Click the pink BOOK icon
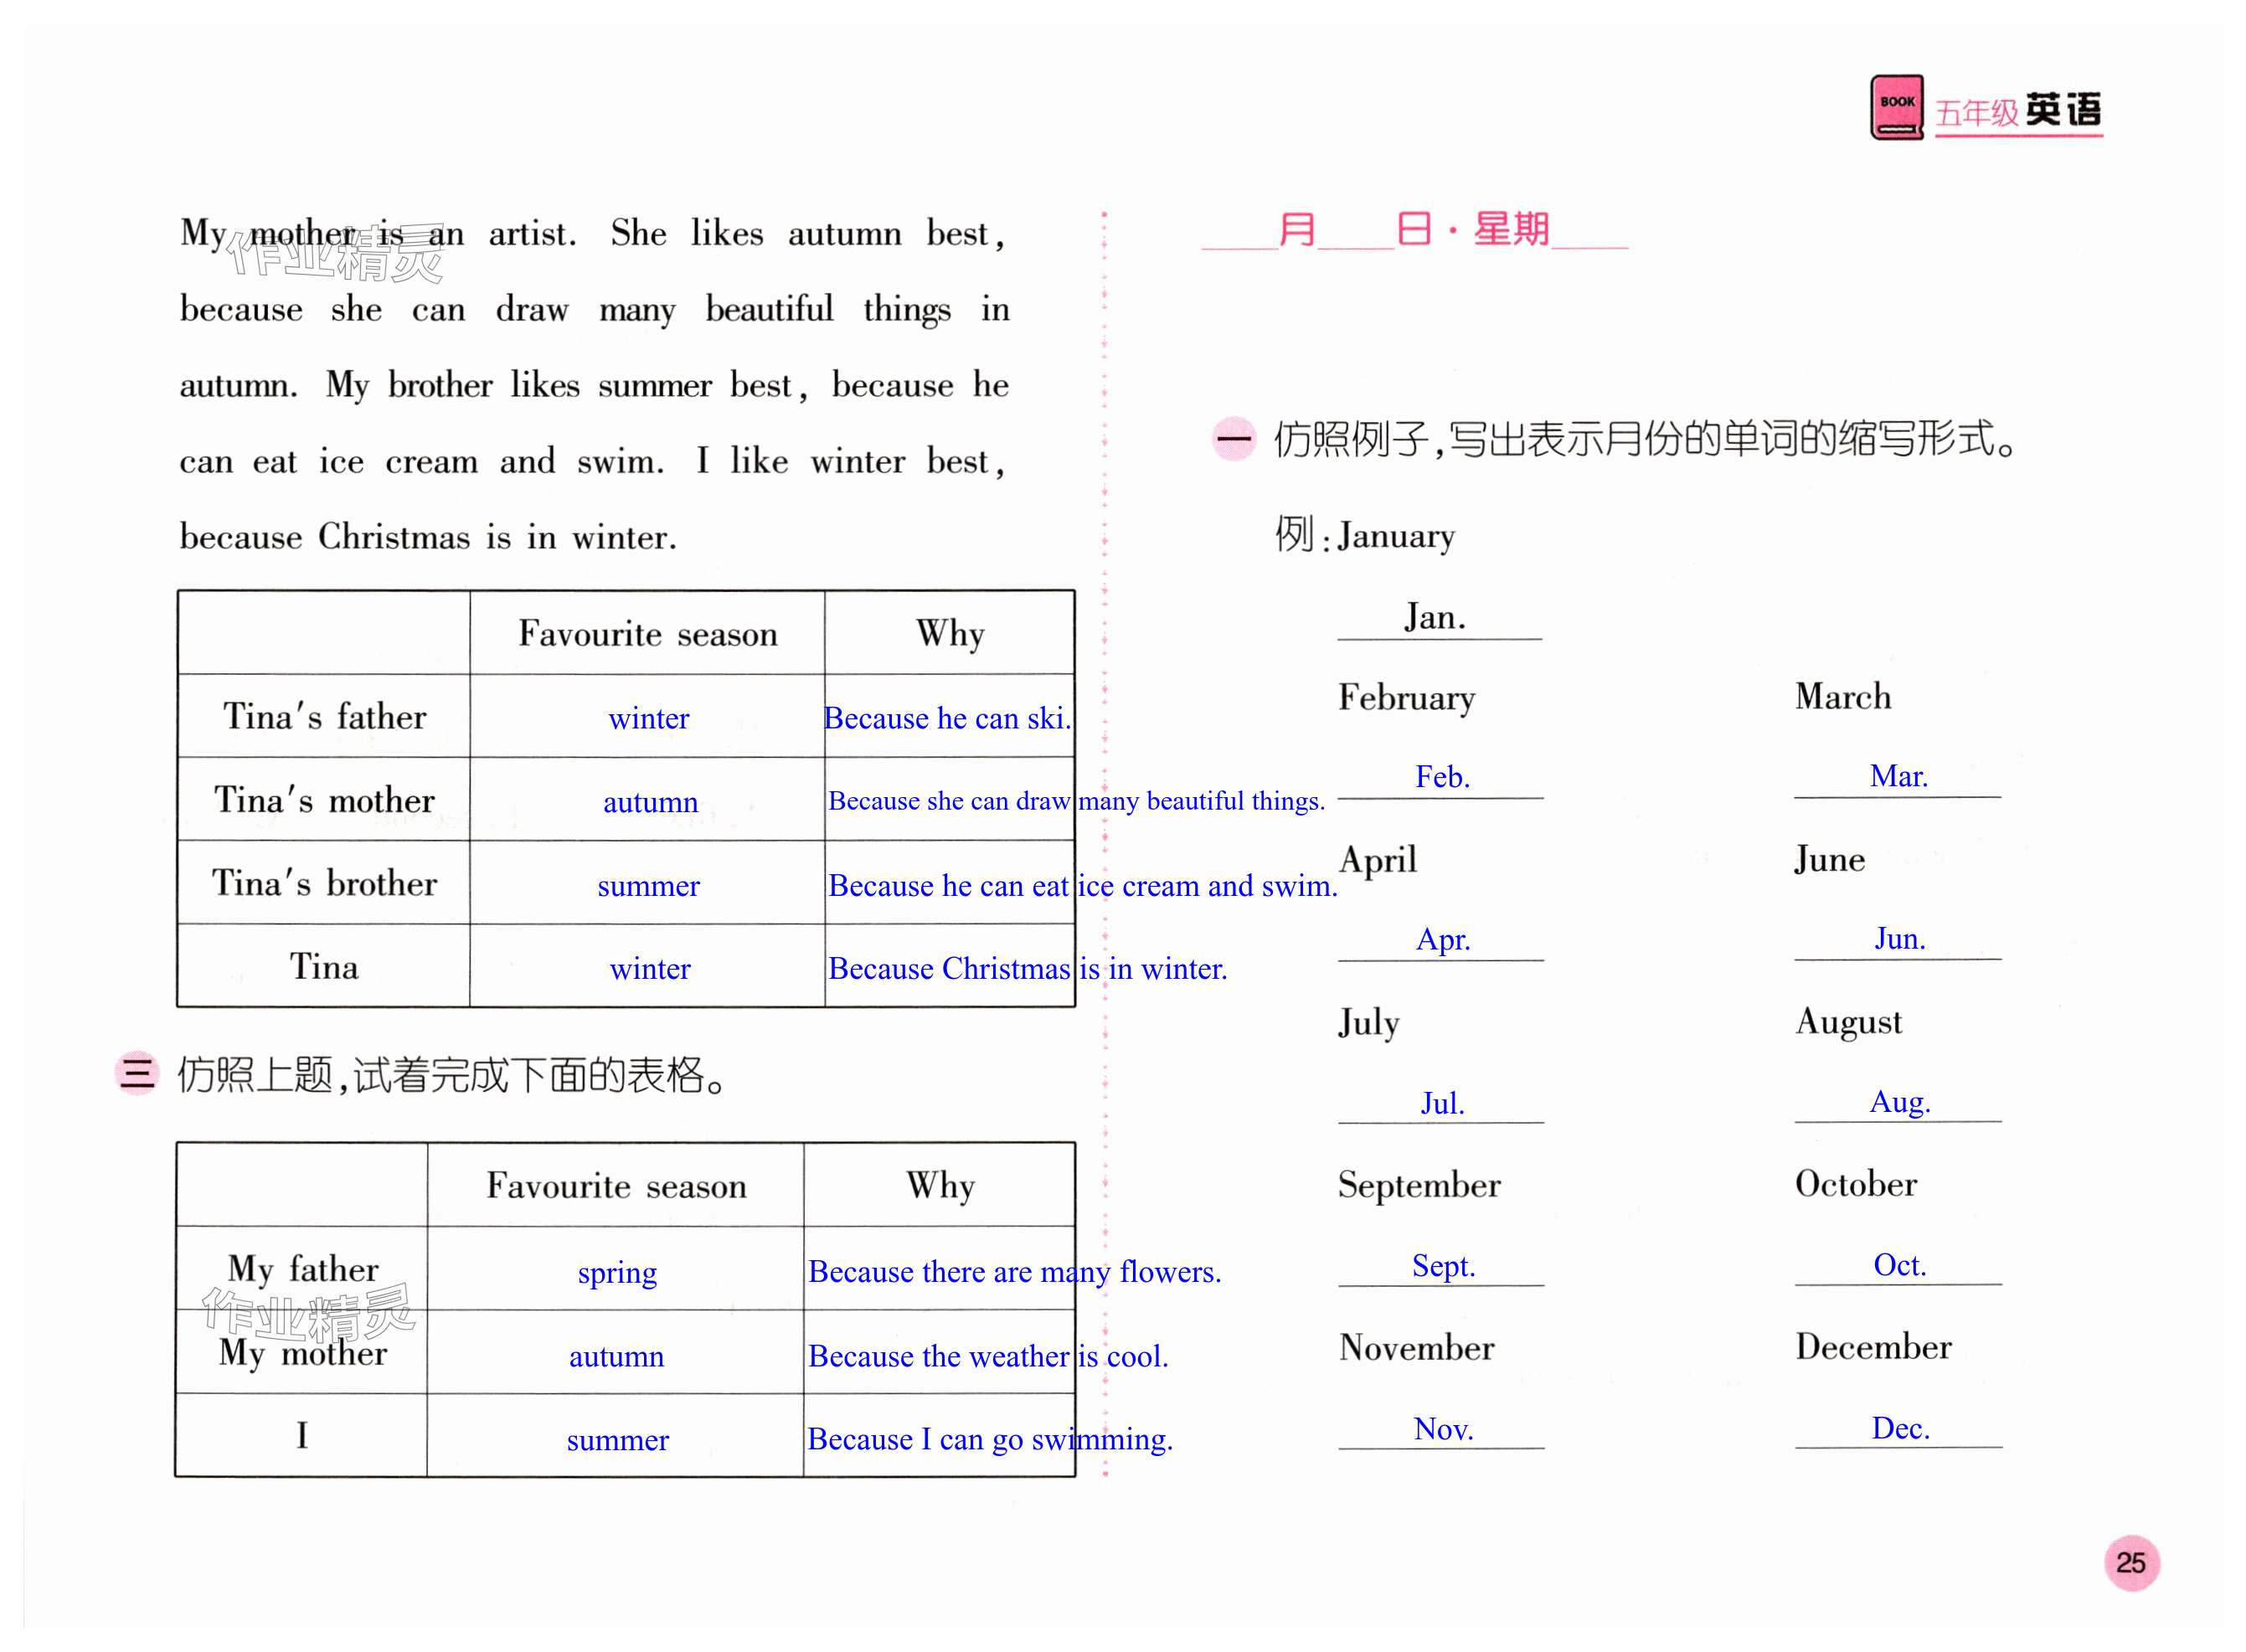Viewport: 2246px width, 1652px height. tap(1895, 107)
